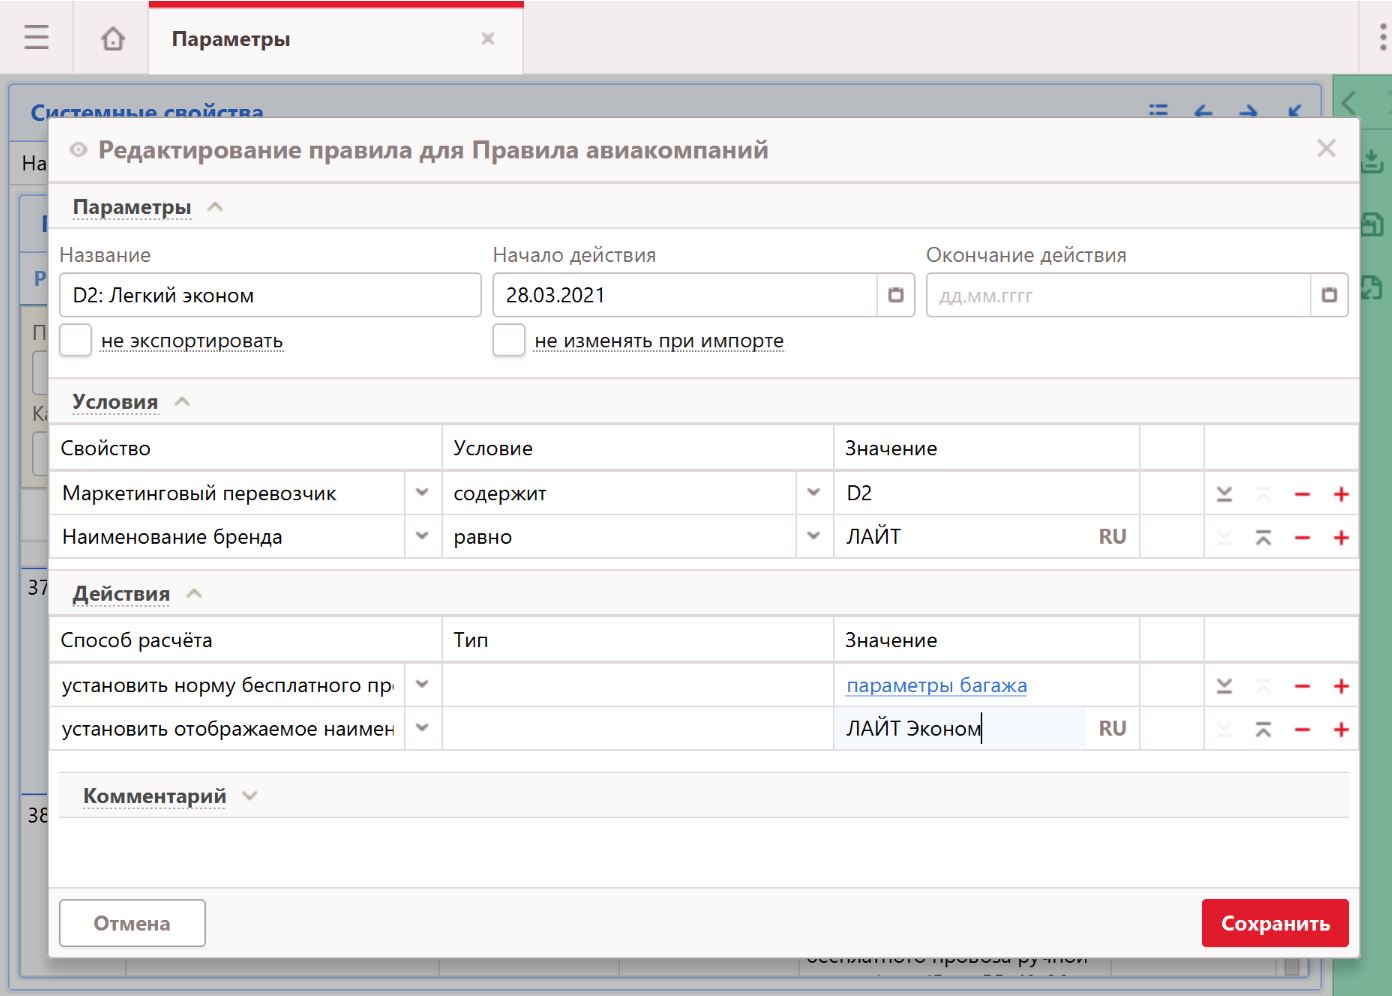Tick the не изменять при импорте checkbox

[509, 340]
